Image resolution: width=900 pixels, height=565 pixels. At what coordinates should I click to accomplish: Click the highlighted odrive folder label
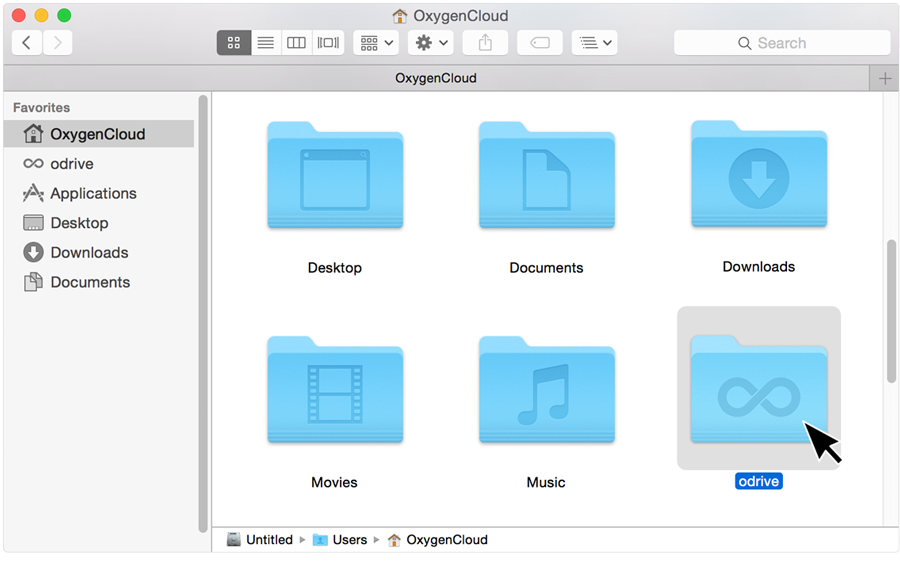pos(759,481)
